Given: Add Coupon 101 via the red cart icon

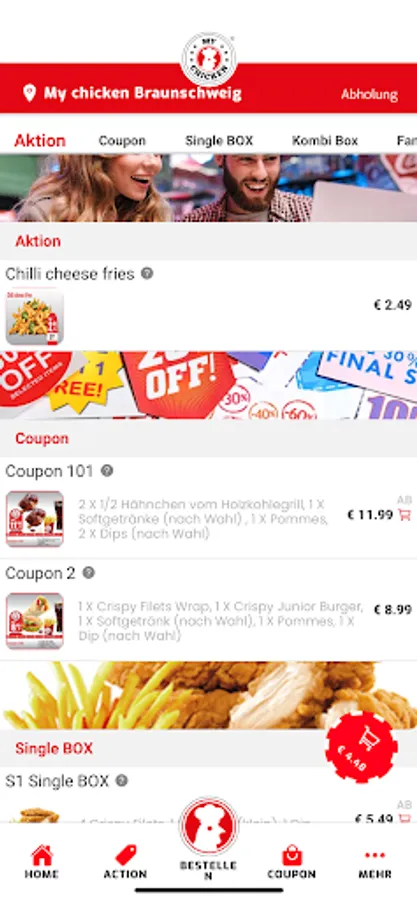Looking at the screenshot, I should [404, 515].
